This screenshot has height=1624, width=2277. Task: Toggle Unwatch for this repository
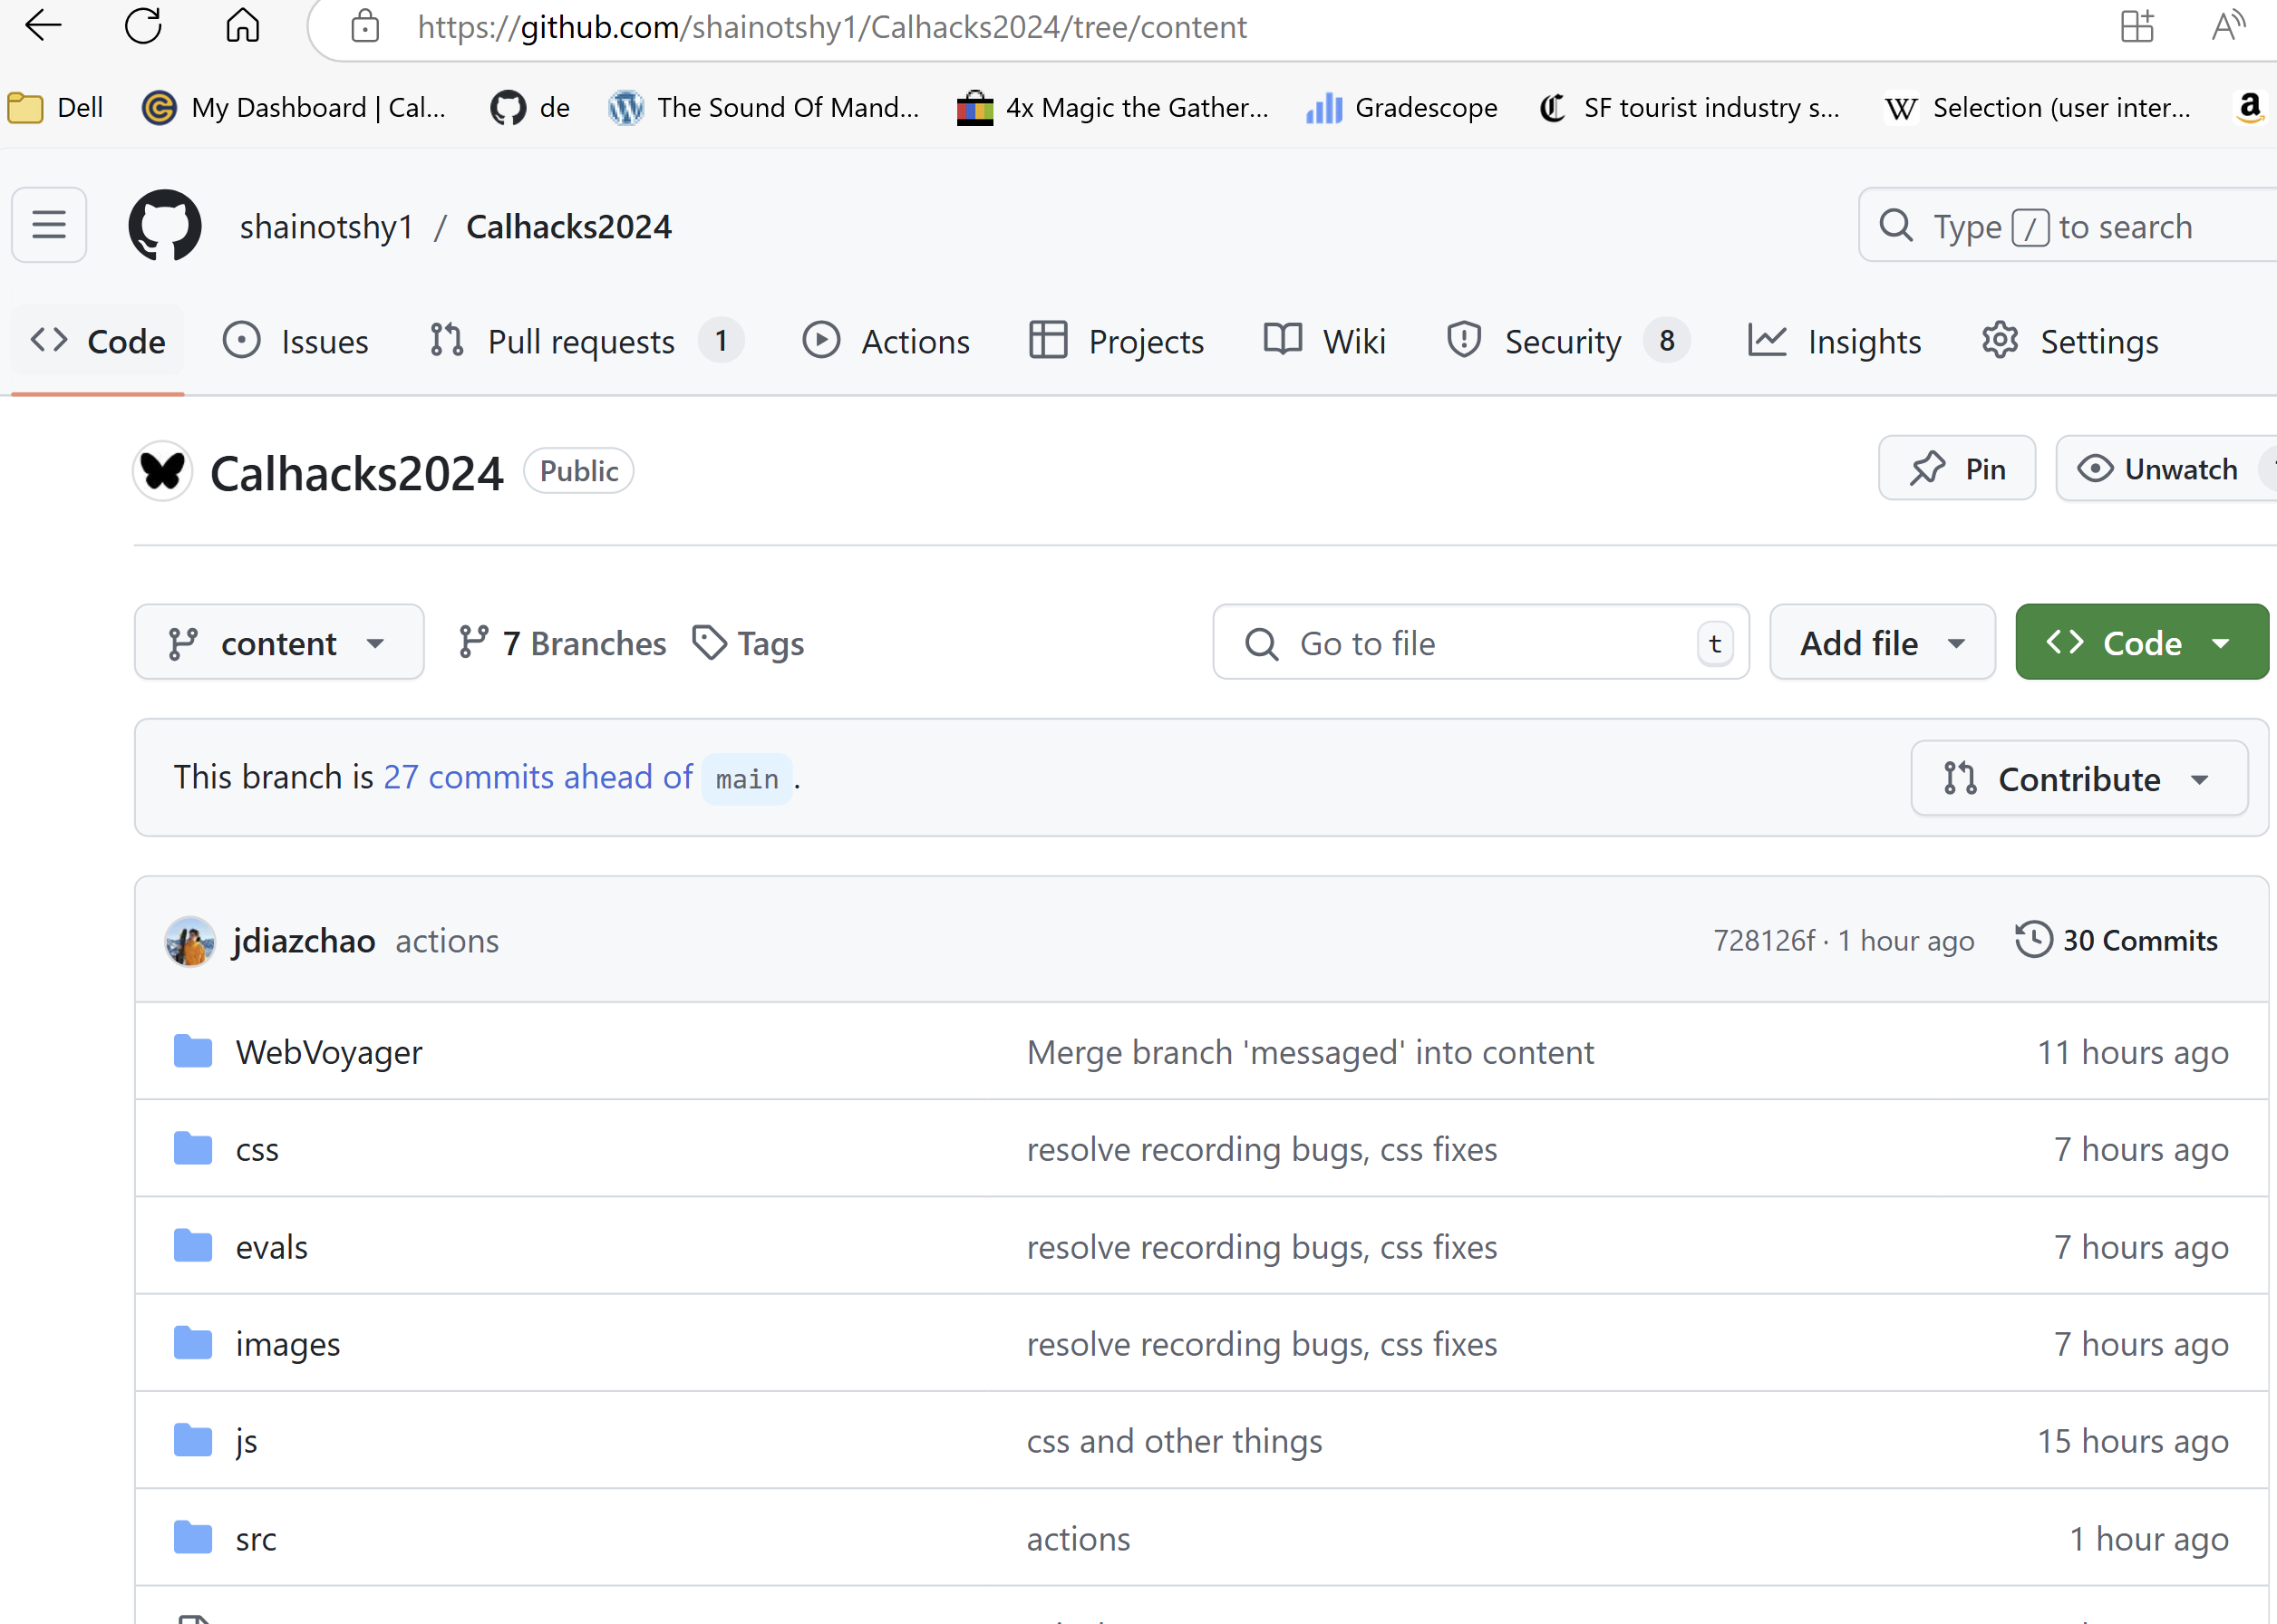tap(2158, 469)
